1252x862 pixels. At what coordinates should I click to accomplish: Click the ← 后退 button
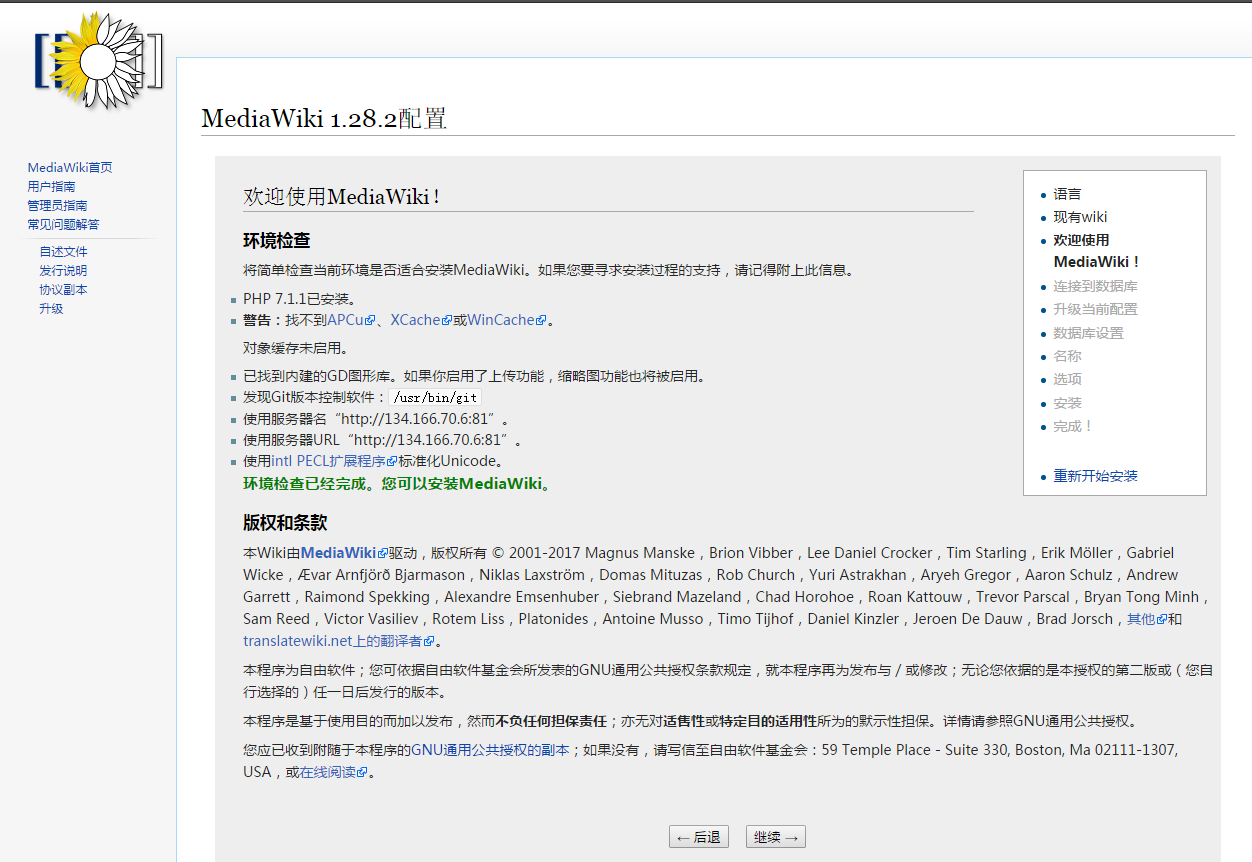(x=699, y=837)
